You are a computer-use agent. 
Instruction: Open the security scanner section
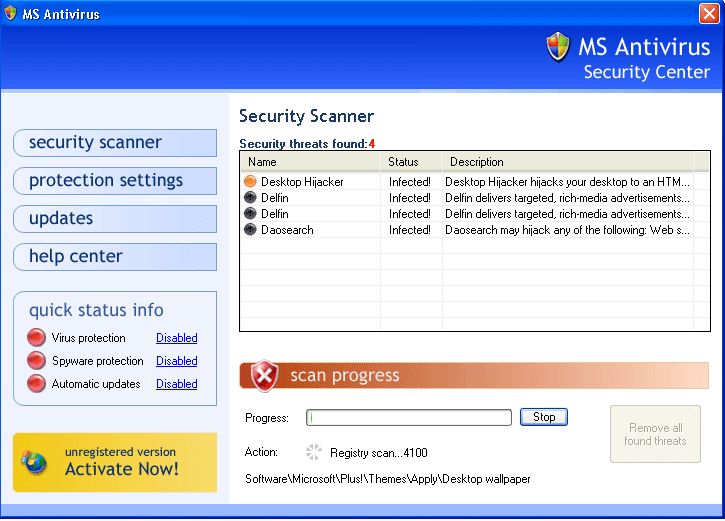pyautogui.click(x=114, y=143)
